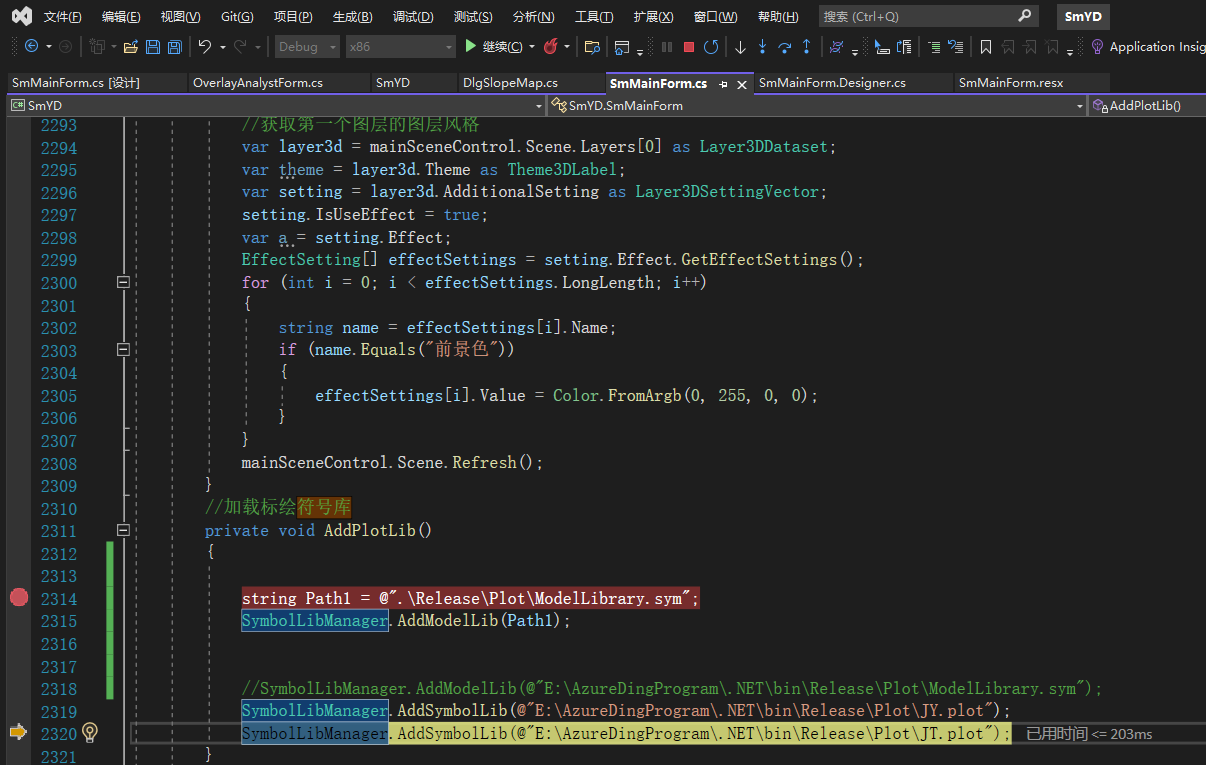The height and width of the screenshot is (765, 1206).
Task: Click the Save All icon
Action: (x=174, y=47)
